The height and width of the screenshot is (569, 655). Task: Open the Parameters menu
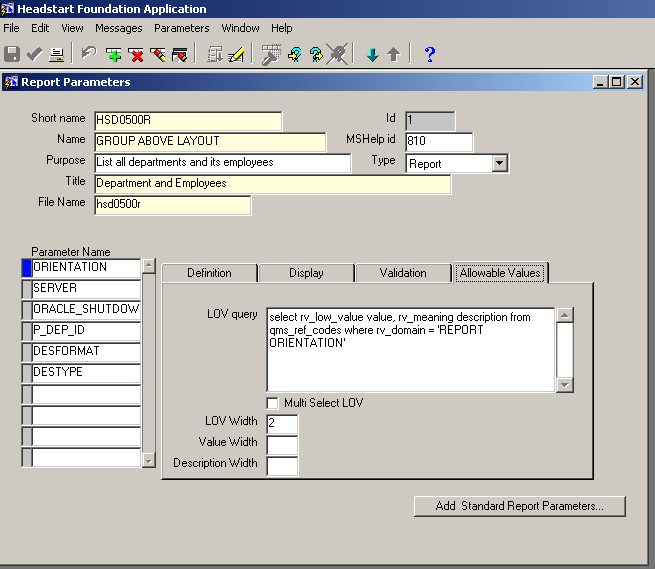click(x=181, y=28)
